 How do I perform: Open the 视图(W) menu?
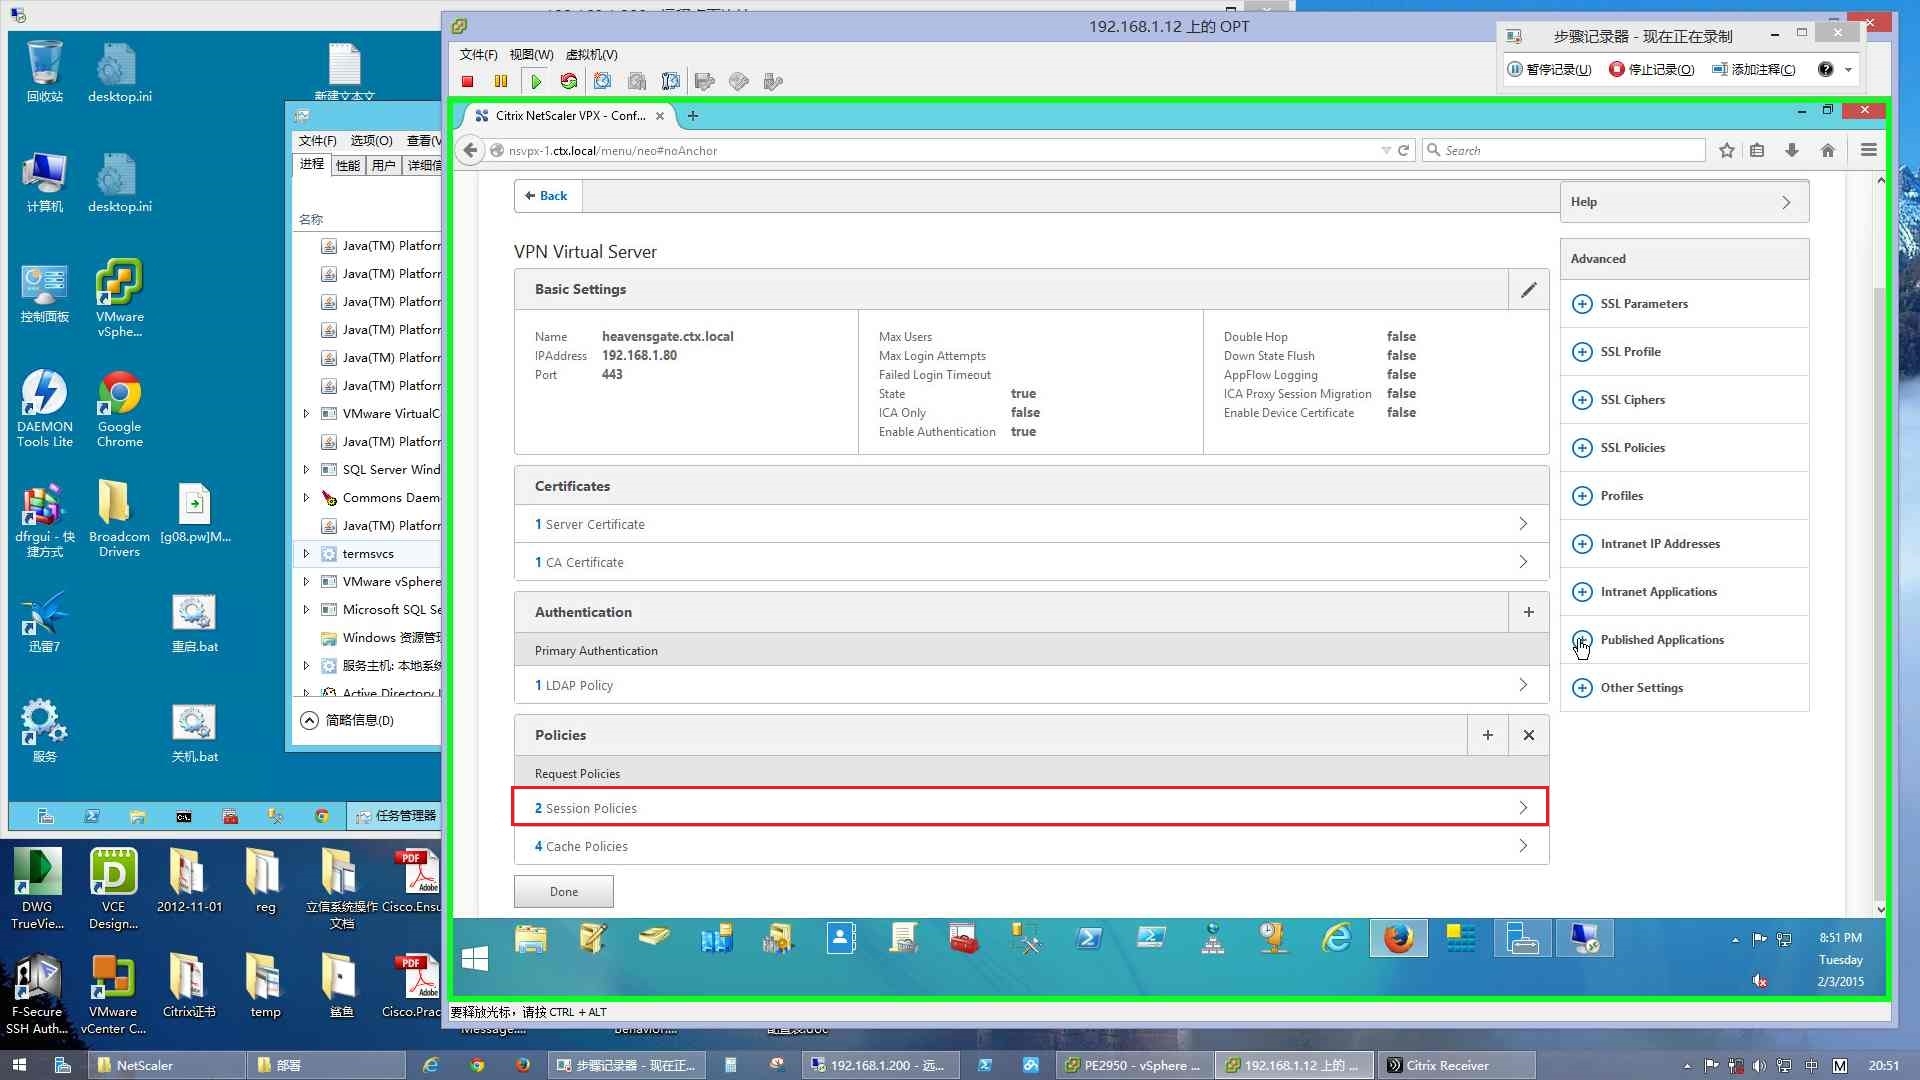(x=531, y=55)
